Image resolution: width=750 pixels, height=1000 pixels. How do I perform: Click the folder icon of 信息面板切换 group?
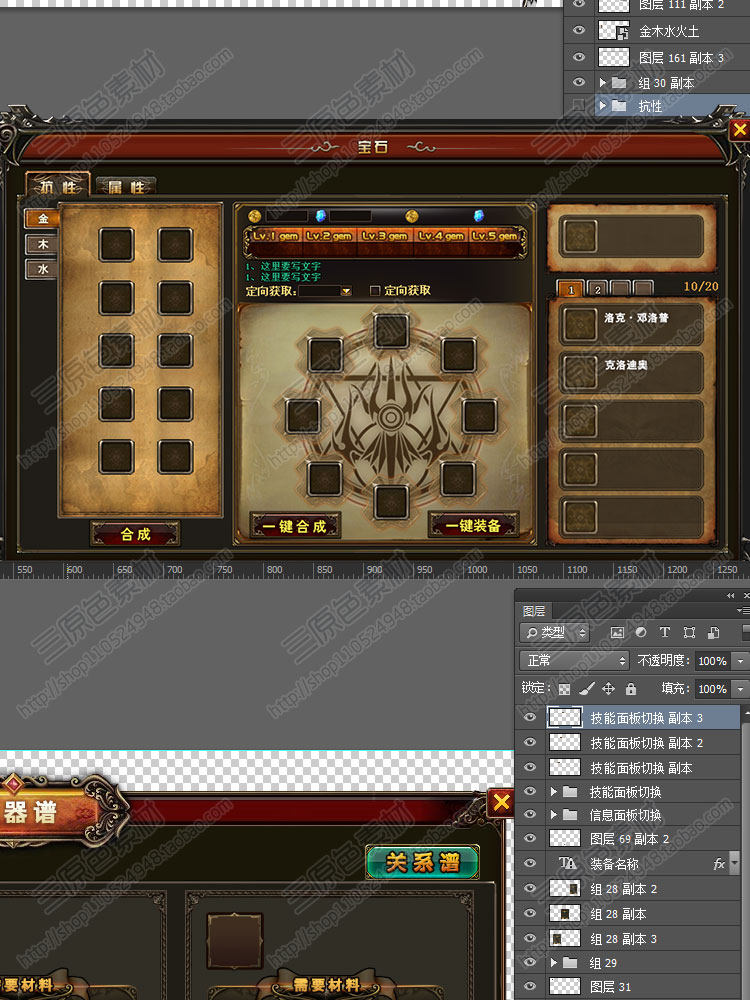coord(570,815)
